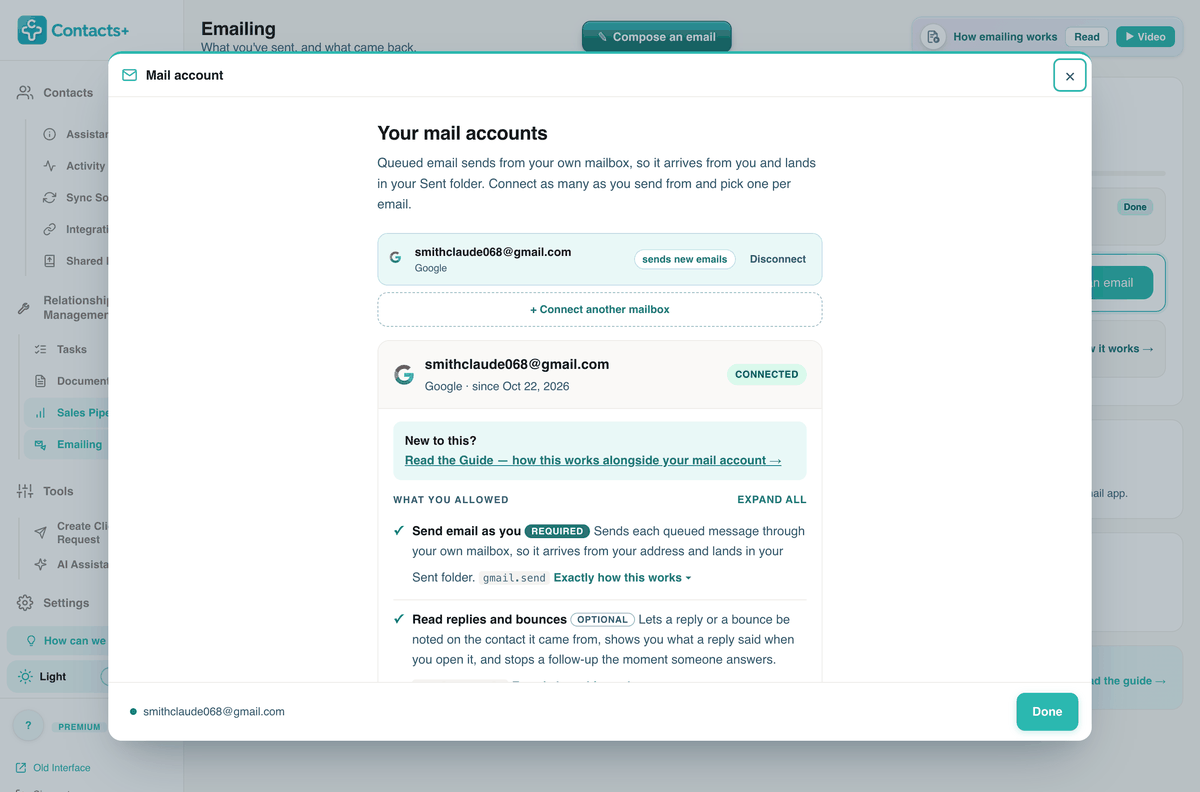This screenshot has height=792, width=1200.
Task: Click the footer smithclaude068@gmail.com status text
Action: coord(214,712)
